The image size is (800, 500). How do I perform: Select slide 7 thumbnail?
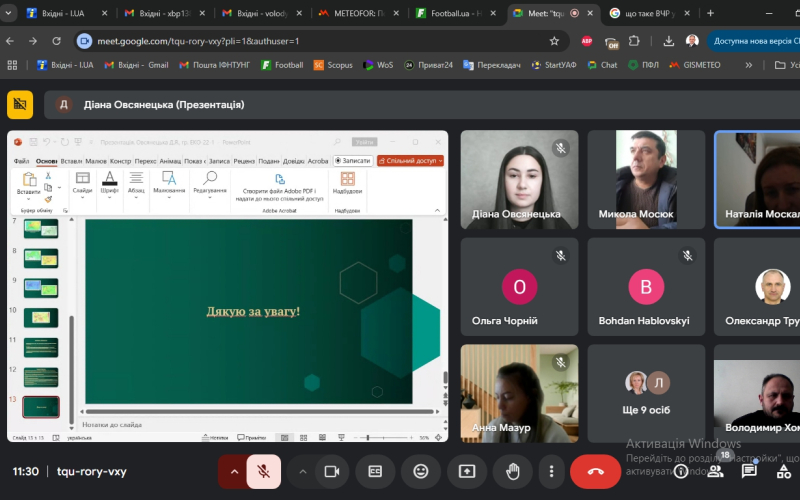pos(41,229)
